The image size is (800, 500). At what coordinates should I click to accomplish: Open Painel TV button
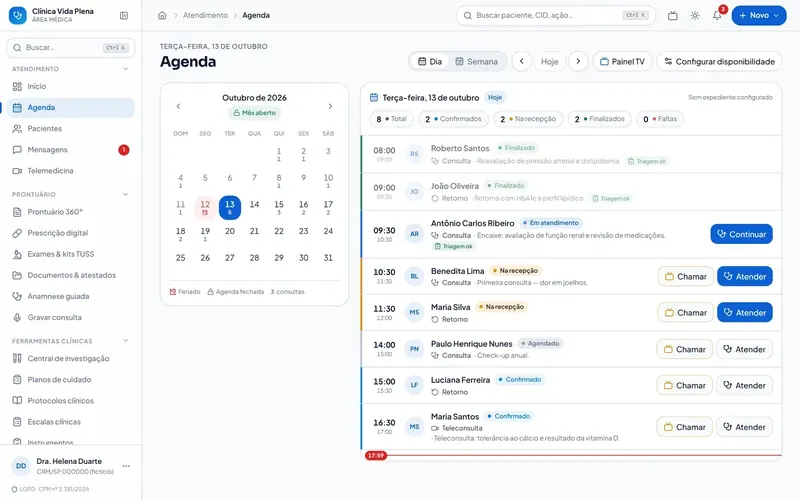622,61
